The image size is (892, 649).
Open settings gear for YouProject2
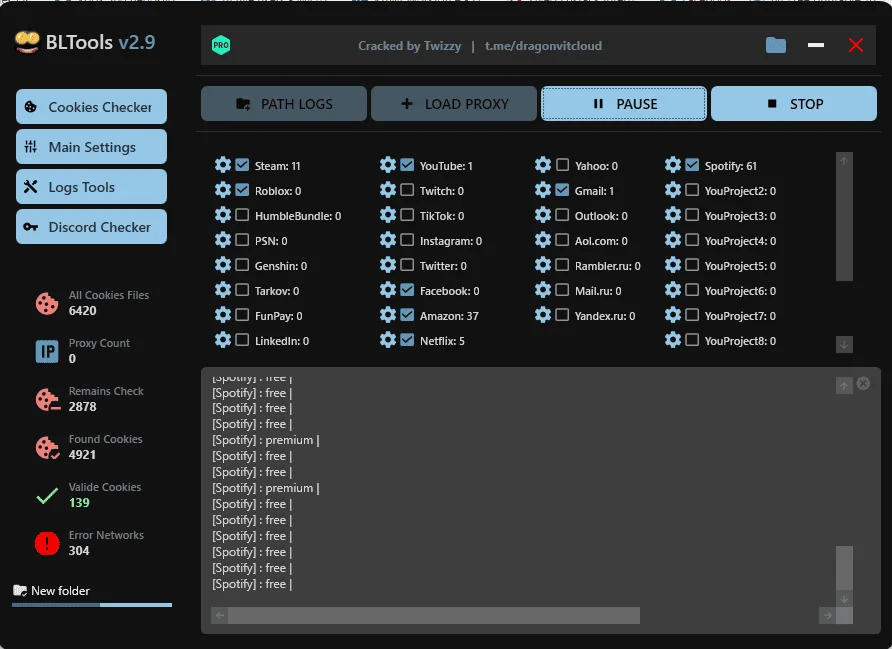coord(673,190)
